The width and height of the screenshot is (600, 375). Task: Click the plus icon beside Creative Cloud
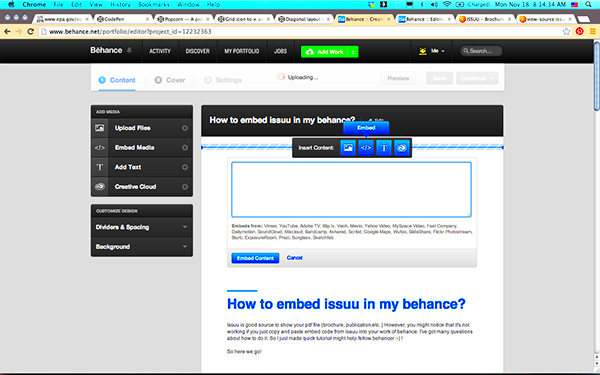[185, 187]
